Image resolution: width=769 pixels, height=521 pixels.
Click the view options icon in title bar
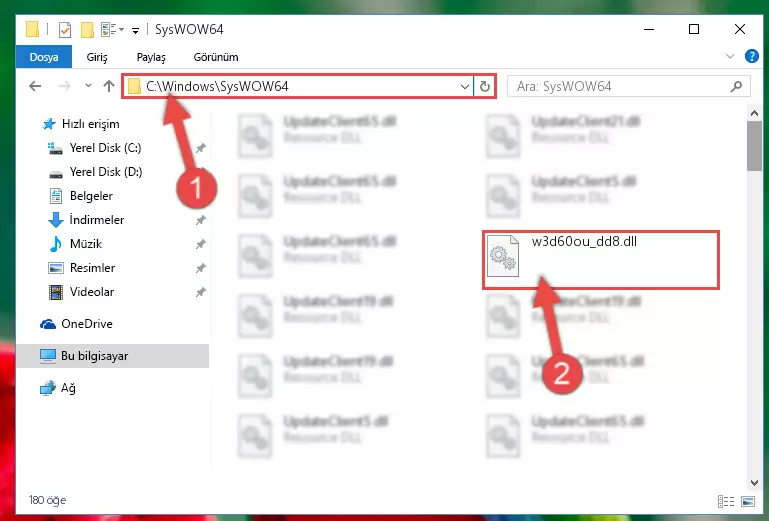coord(108,30)
